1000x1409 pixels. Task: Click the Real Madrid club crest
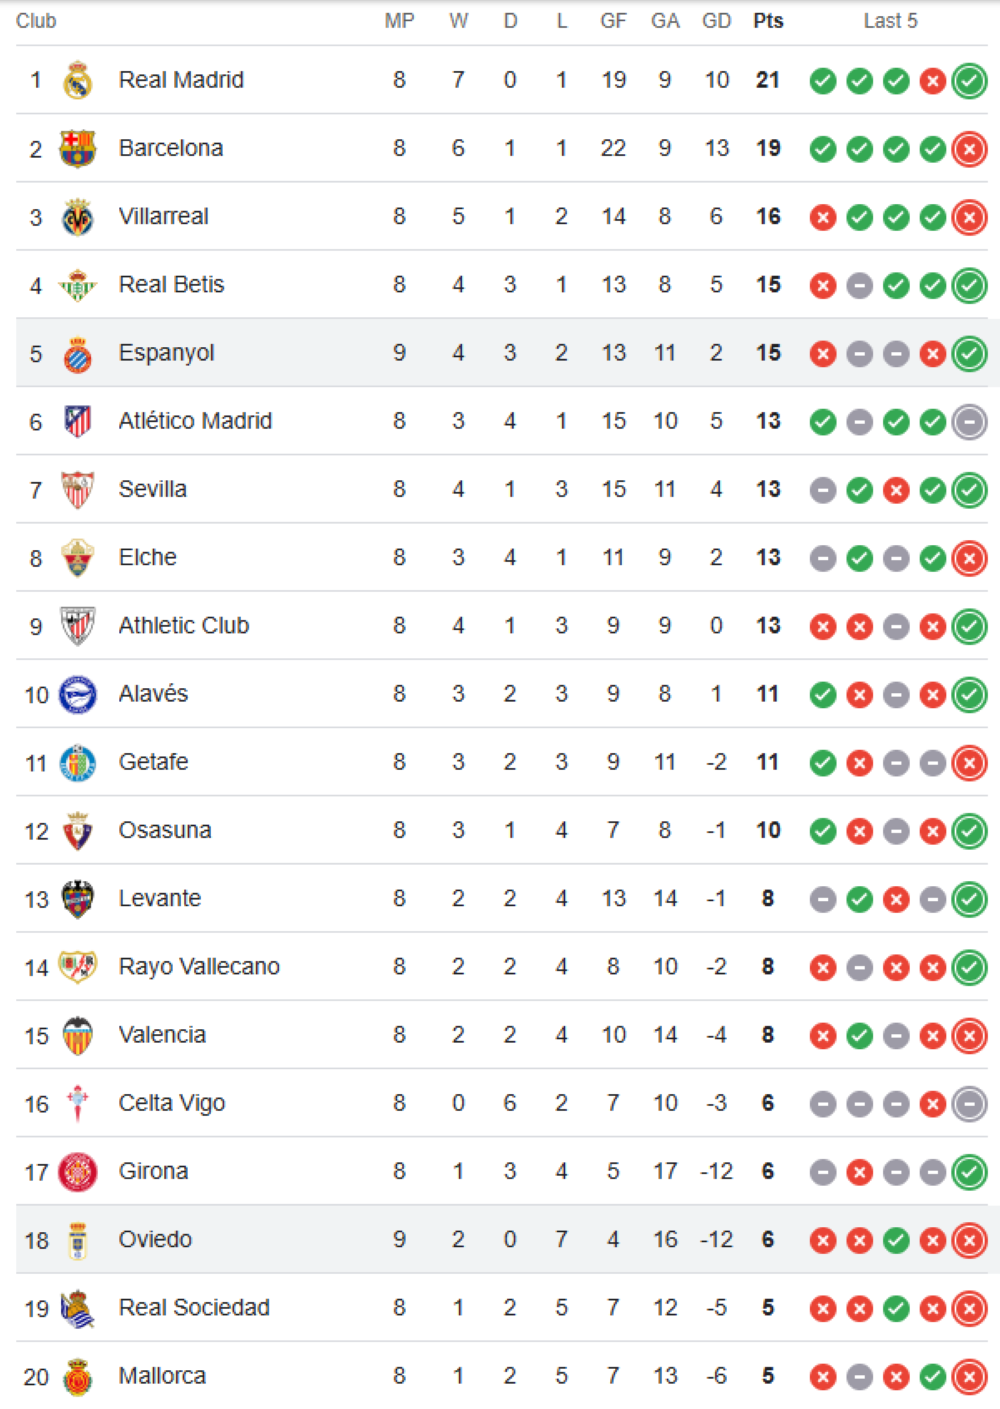tap(78, 80)
